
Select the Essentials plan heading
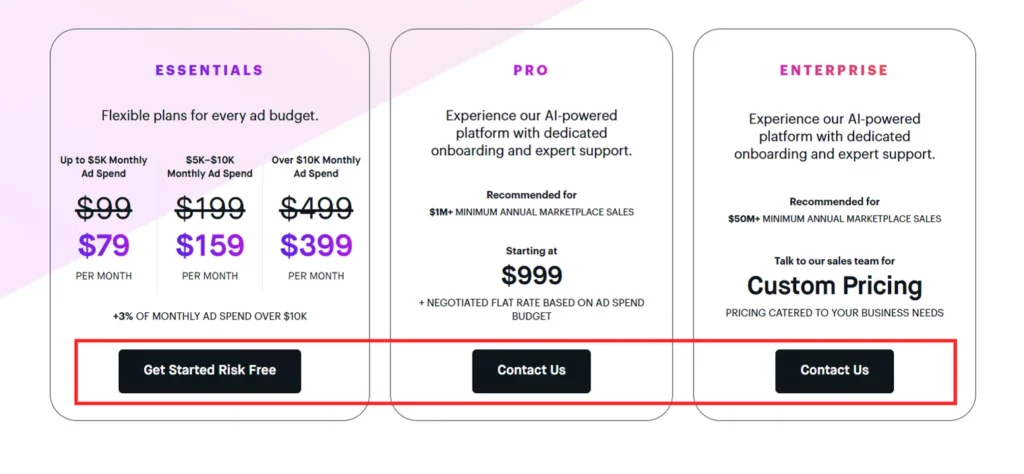[209, 71]
